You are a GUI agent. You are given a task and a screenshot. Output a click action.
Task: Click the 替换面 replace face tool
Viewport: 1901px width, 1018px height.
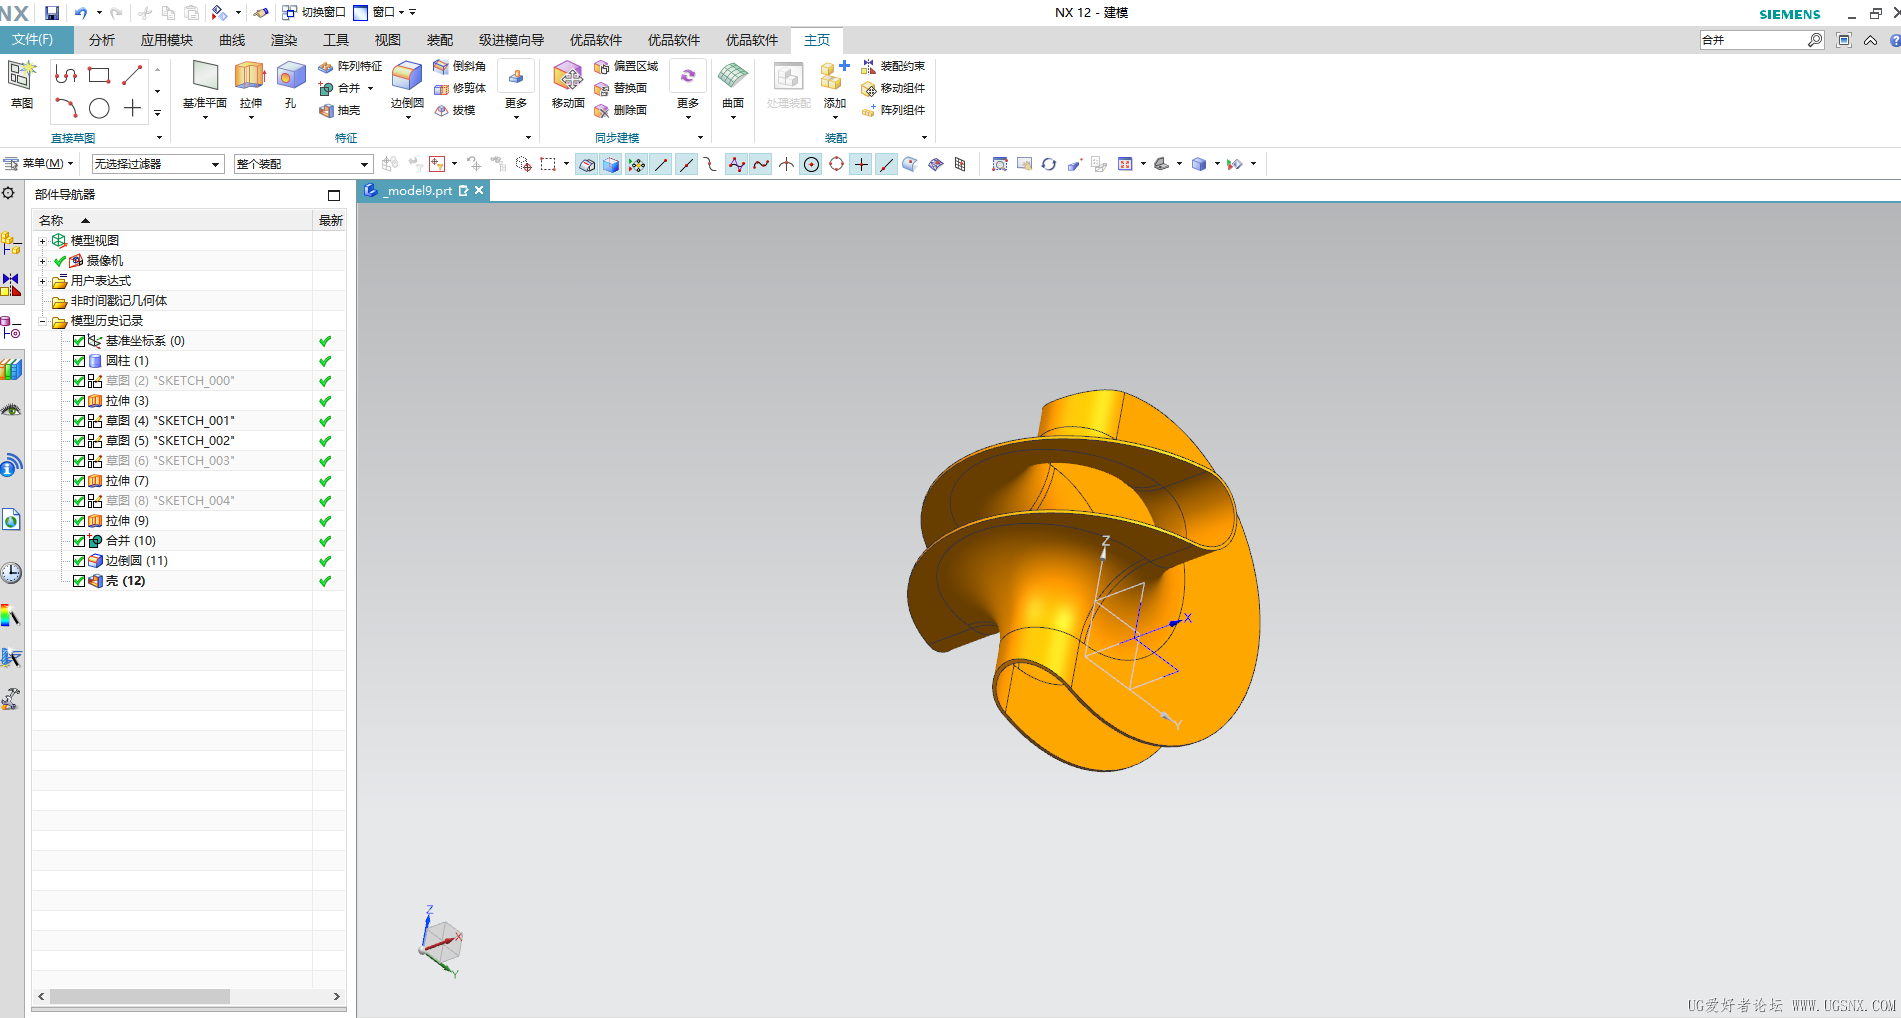620,88
